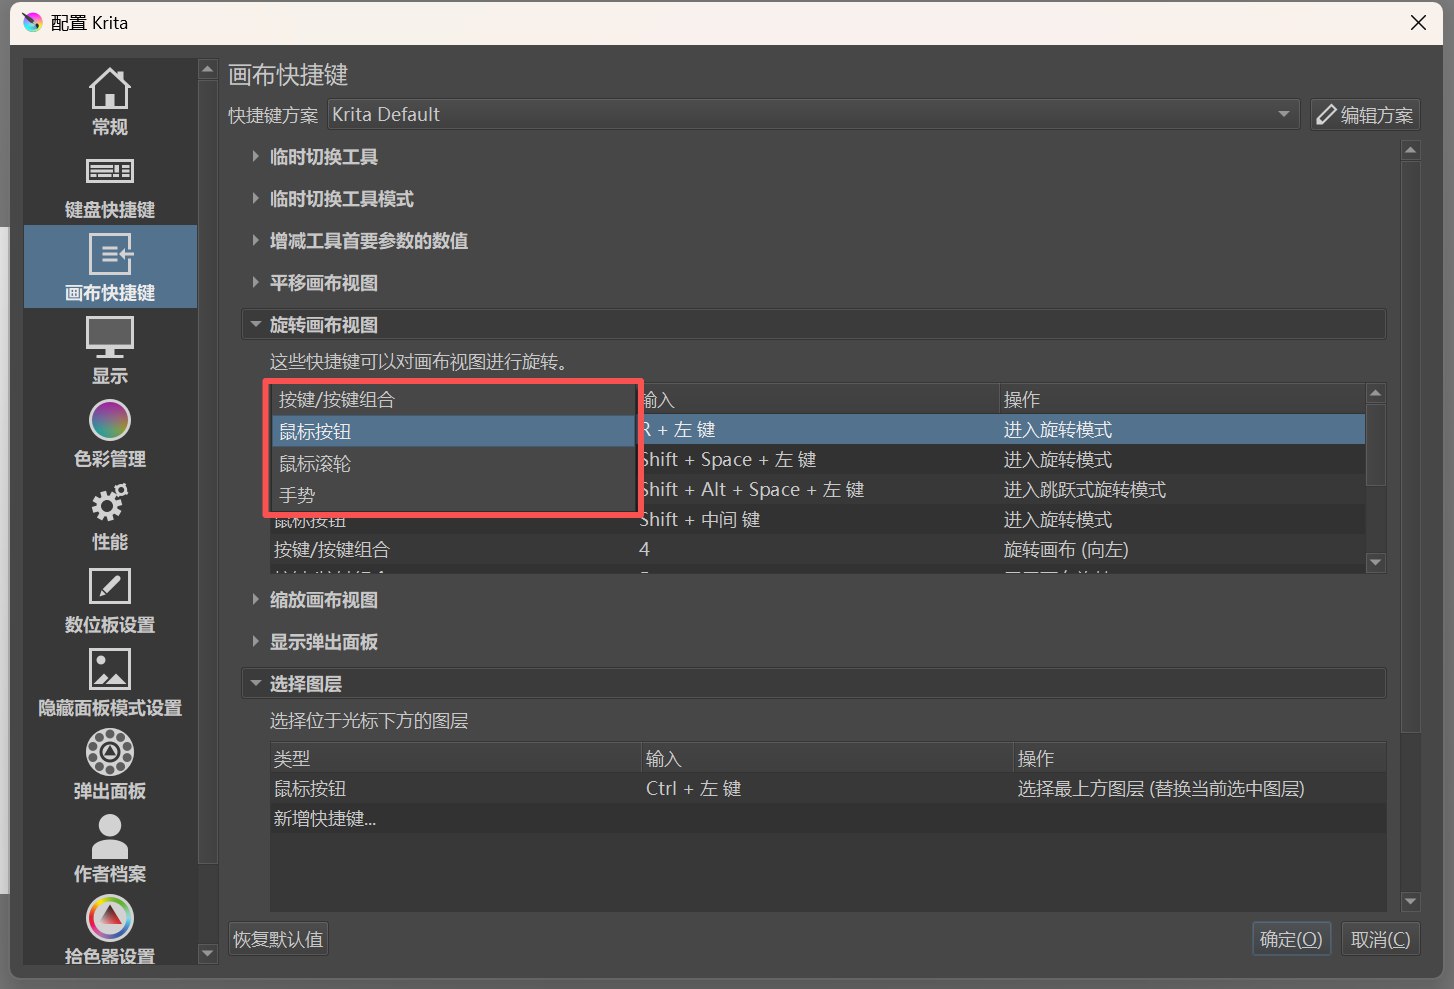Open the 键盘快捷键 keyboard shortcuts page
Screen dimensions: 1454x989
[110, 186]
